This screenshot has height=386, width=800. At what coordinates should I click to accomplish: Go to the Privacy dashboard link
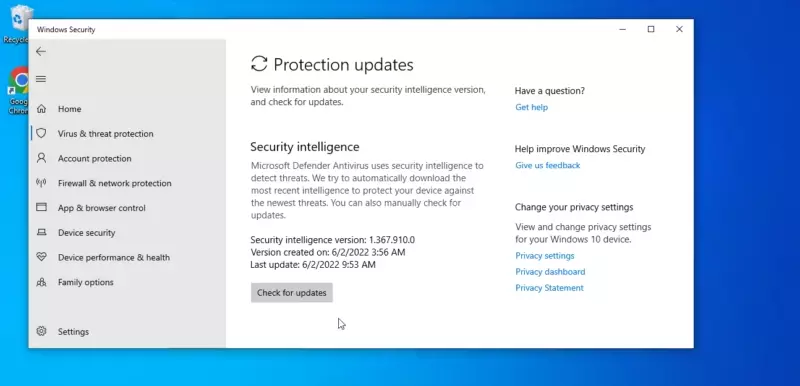[x=550, y=272]
